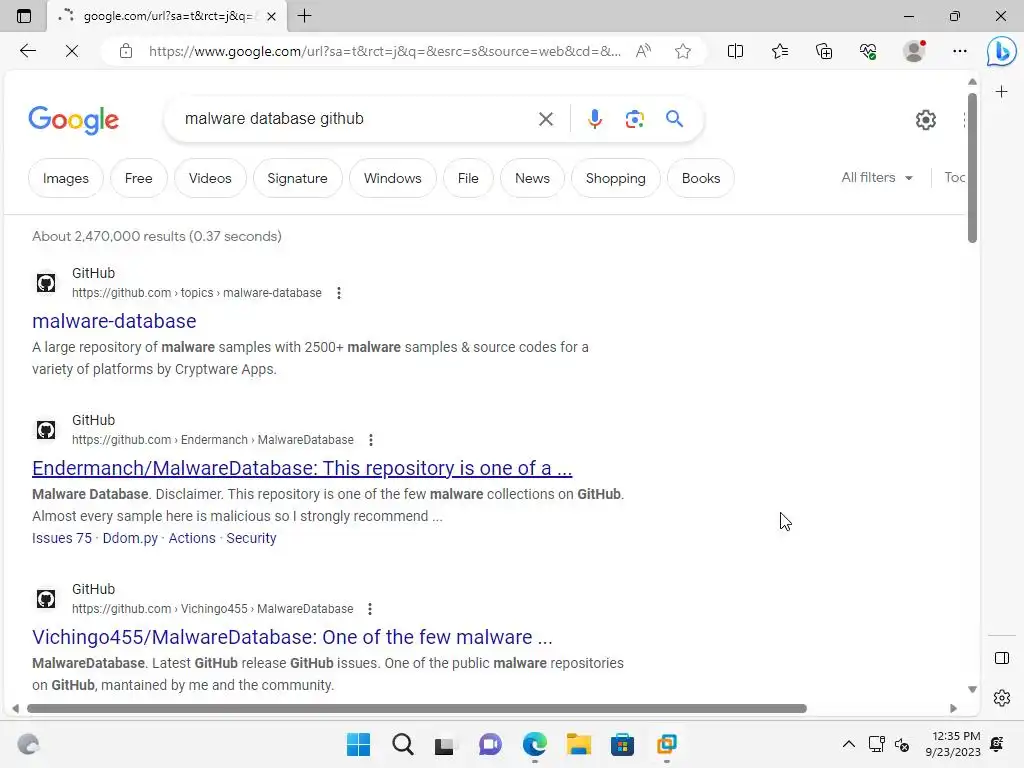Open Endermanch/MalwareDatabase result link
This screenshot has height=768, width=1024.
click(x=302, y=468)
